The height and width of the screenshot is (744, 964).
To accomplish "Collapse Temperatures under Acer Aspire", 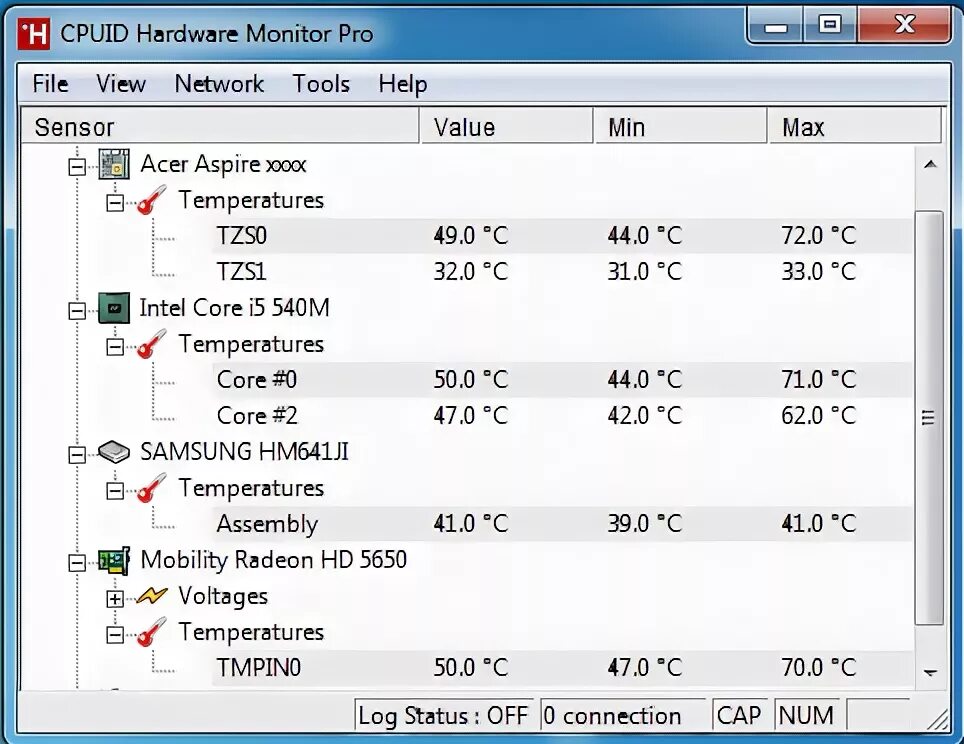I will point(115,203).
